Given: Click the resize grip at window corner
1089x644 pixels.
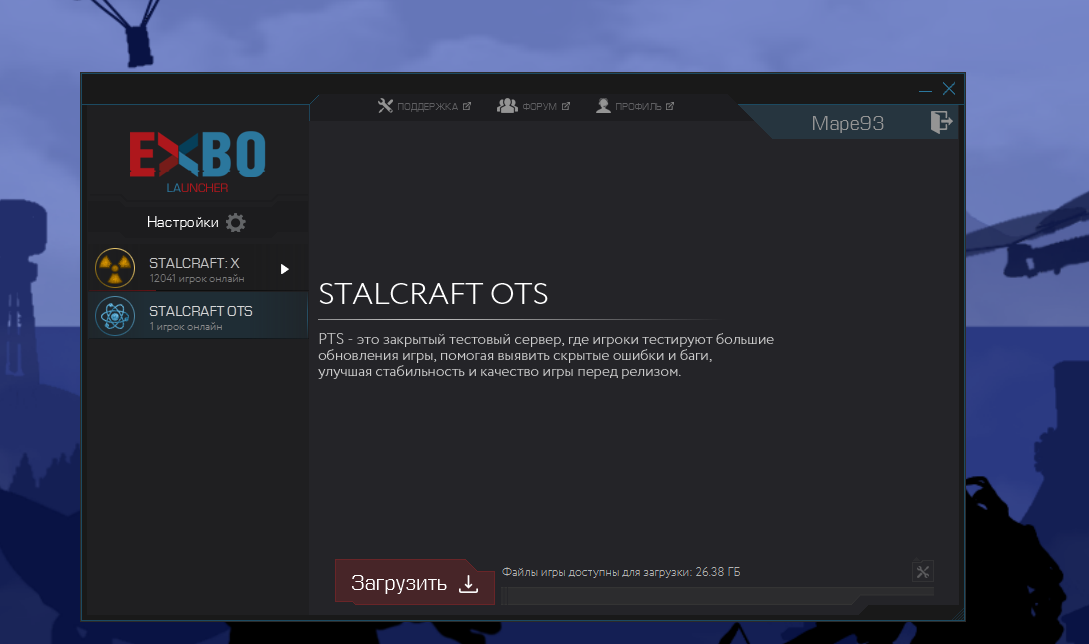Looking at the screenshot, I should (x=958, y=614).
